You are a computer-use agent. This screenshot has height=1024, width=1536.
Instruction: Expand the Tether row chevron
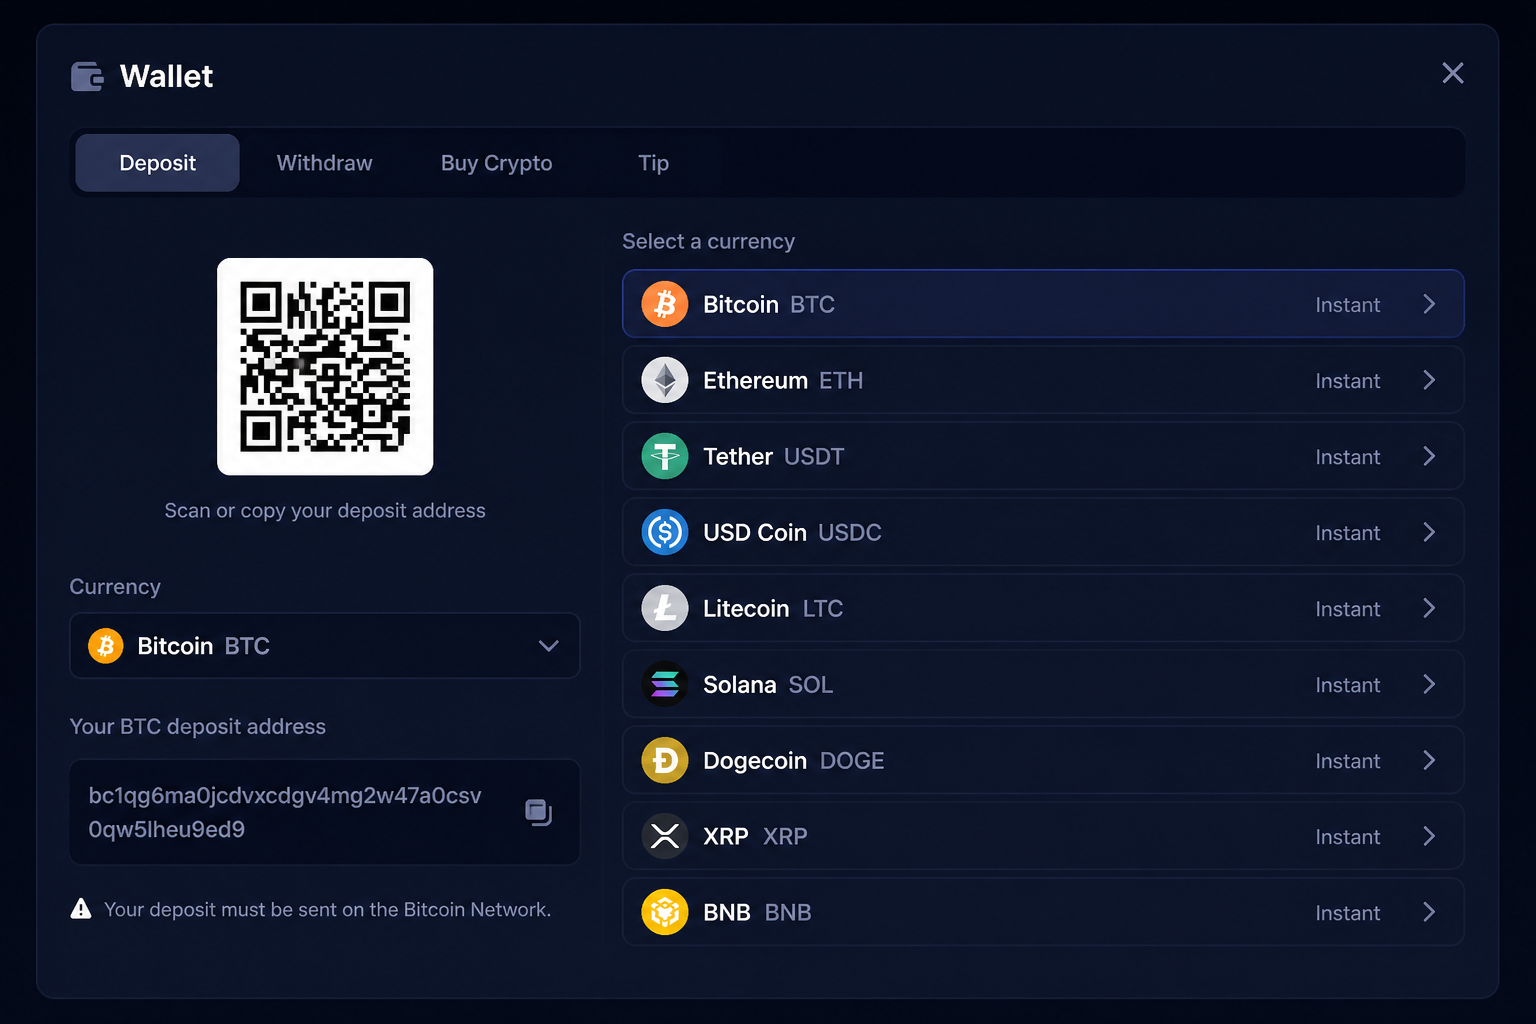pos(1429,456)
